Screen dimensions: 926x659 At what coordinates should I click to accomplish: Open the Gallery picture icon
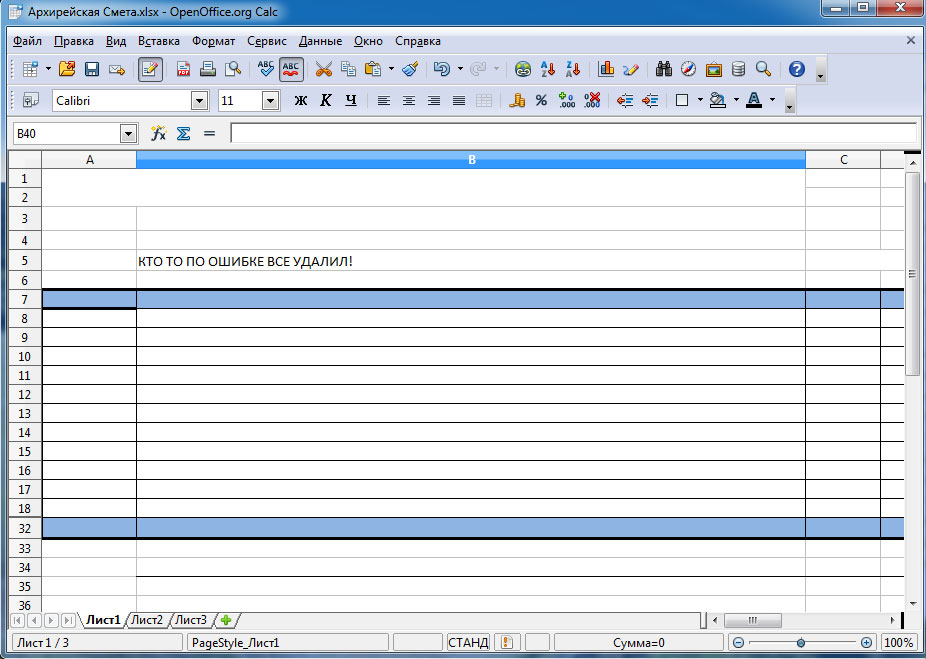[713, 70]
